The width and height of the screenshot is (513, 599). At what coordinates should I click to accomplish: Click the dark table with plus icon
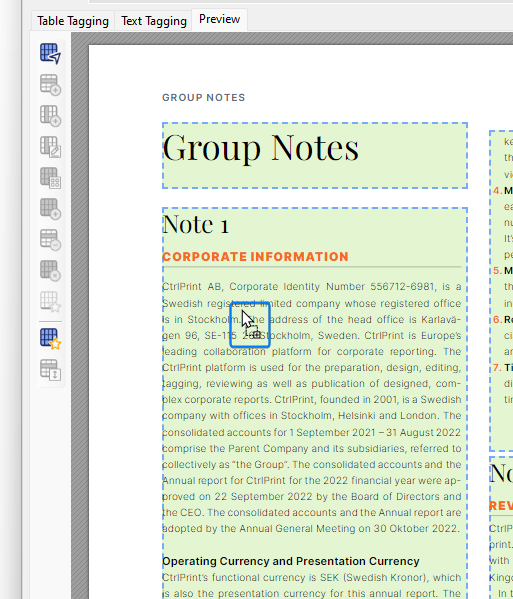[50, 209]
